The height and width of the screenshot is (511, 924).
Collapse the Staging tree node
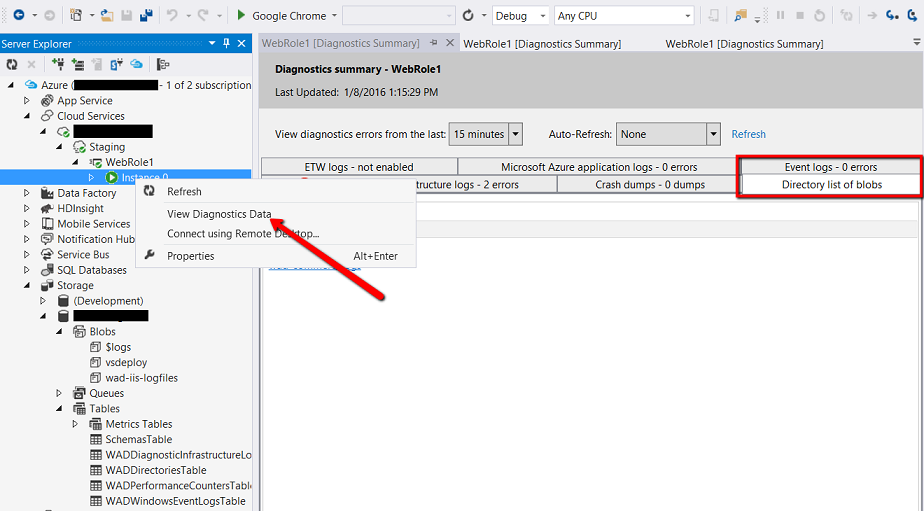pos(59,147)
